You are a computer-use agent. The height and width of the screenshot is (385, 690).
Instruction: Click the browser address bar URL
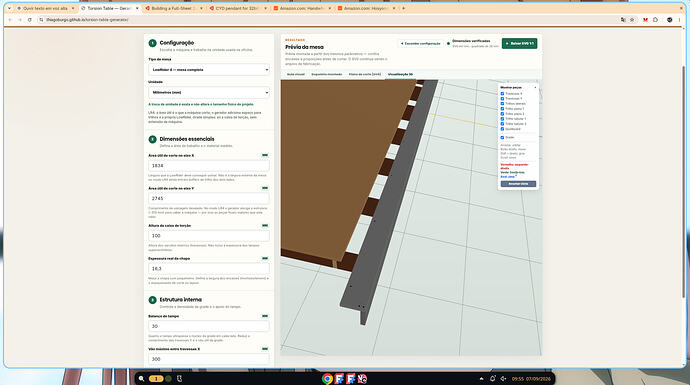[x=87, y=20]
